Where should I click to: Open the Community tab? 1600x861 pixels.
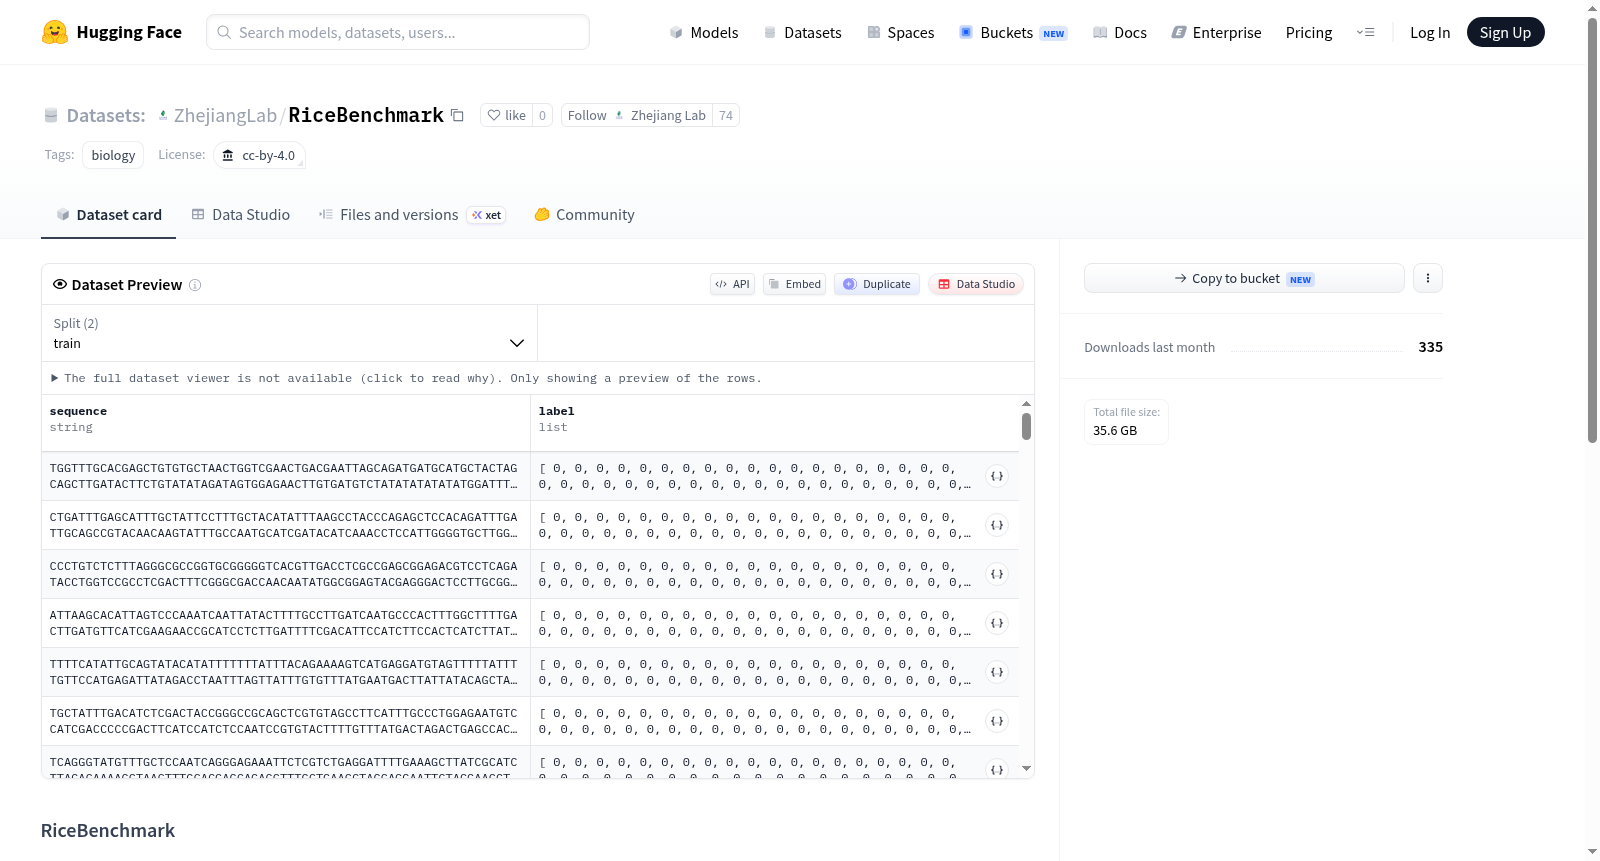[x=584, y=215]
